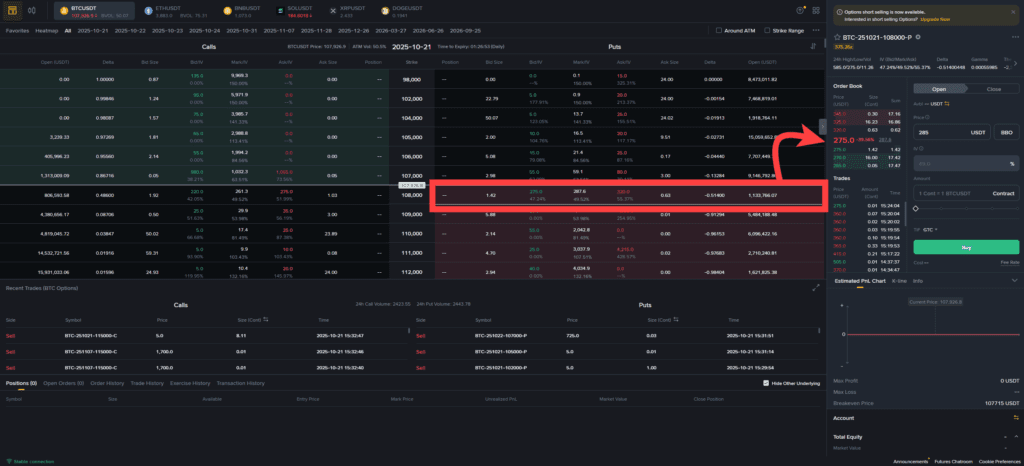This screenshot has width=1024, height=466.
Task: Click the favorite star beside BTC-251021-108000-P
Action: coord(836,37)
